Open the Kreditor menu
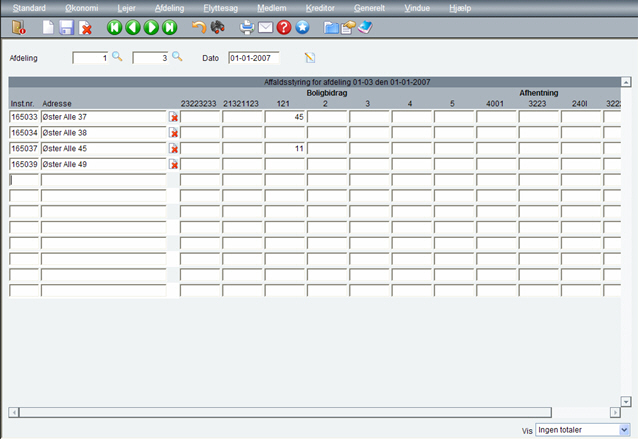The width and height of the screenshot is (638, 439). point(320,7)
